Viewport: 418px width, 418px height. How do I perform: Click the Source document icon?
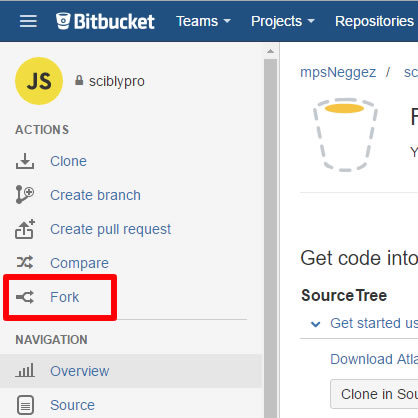click(x=25, y=405)
